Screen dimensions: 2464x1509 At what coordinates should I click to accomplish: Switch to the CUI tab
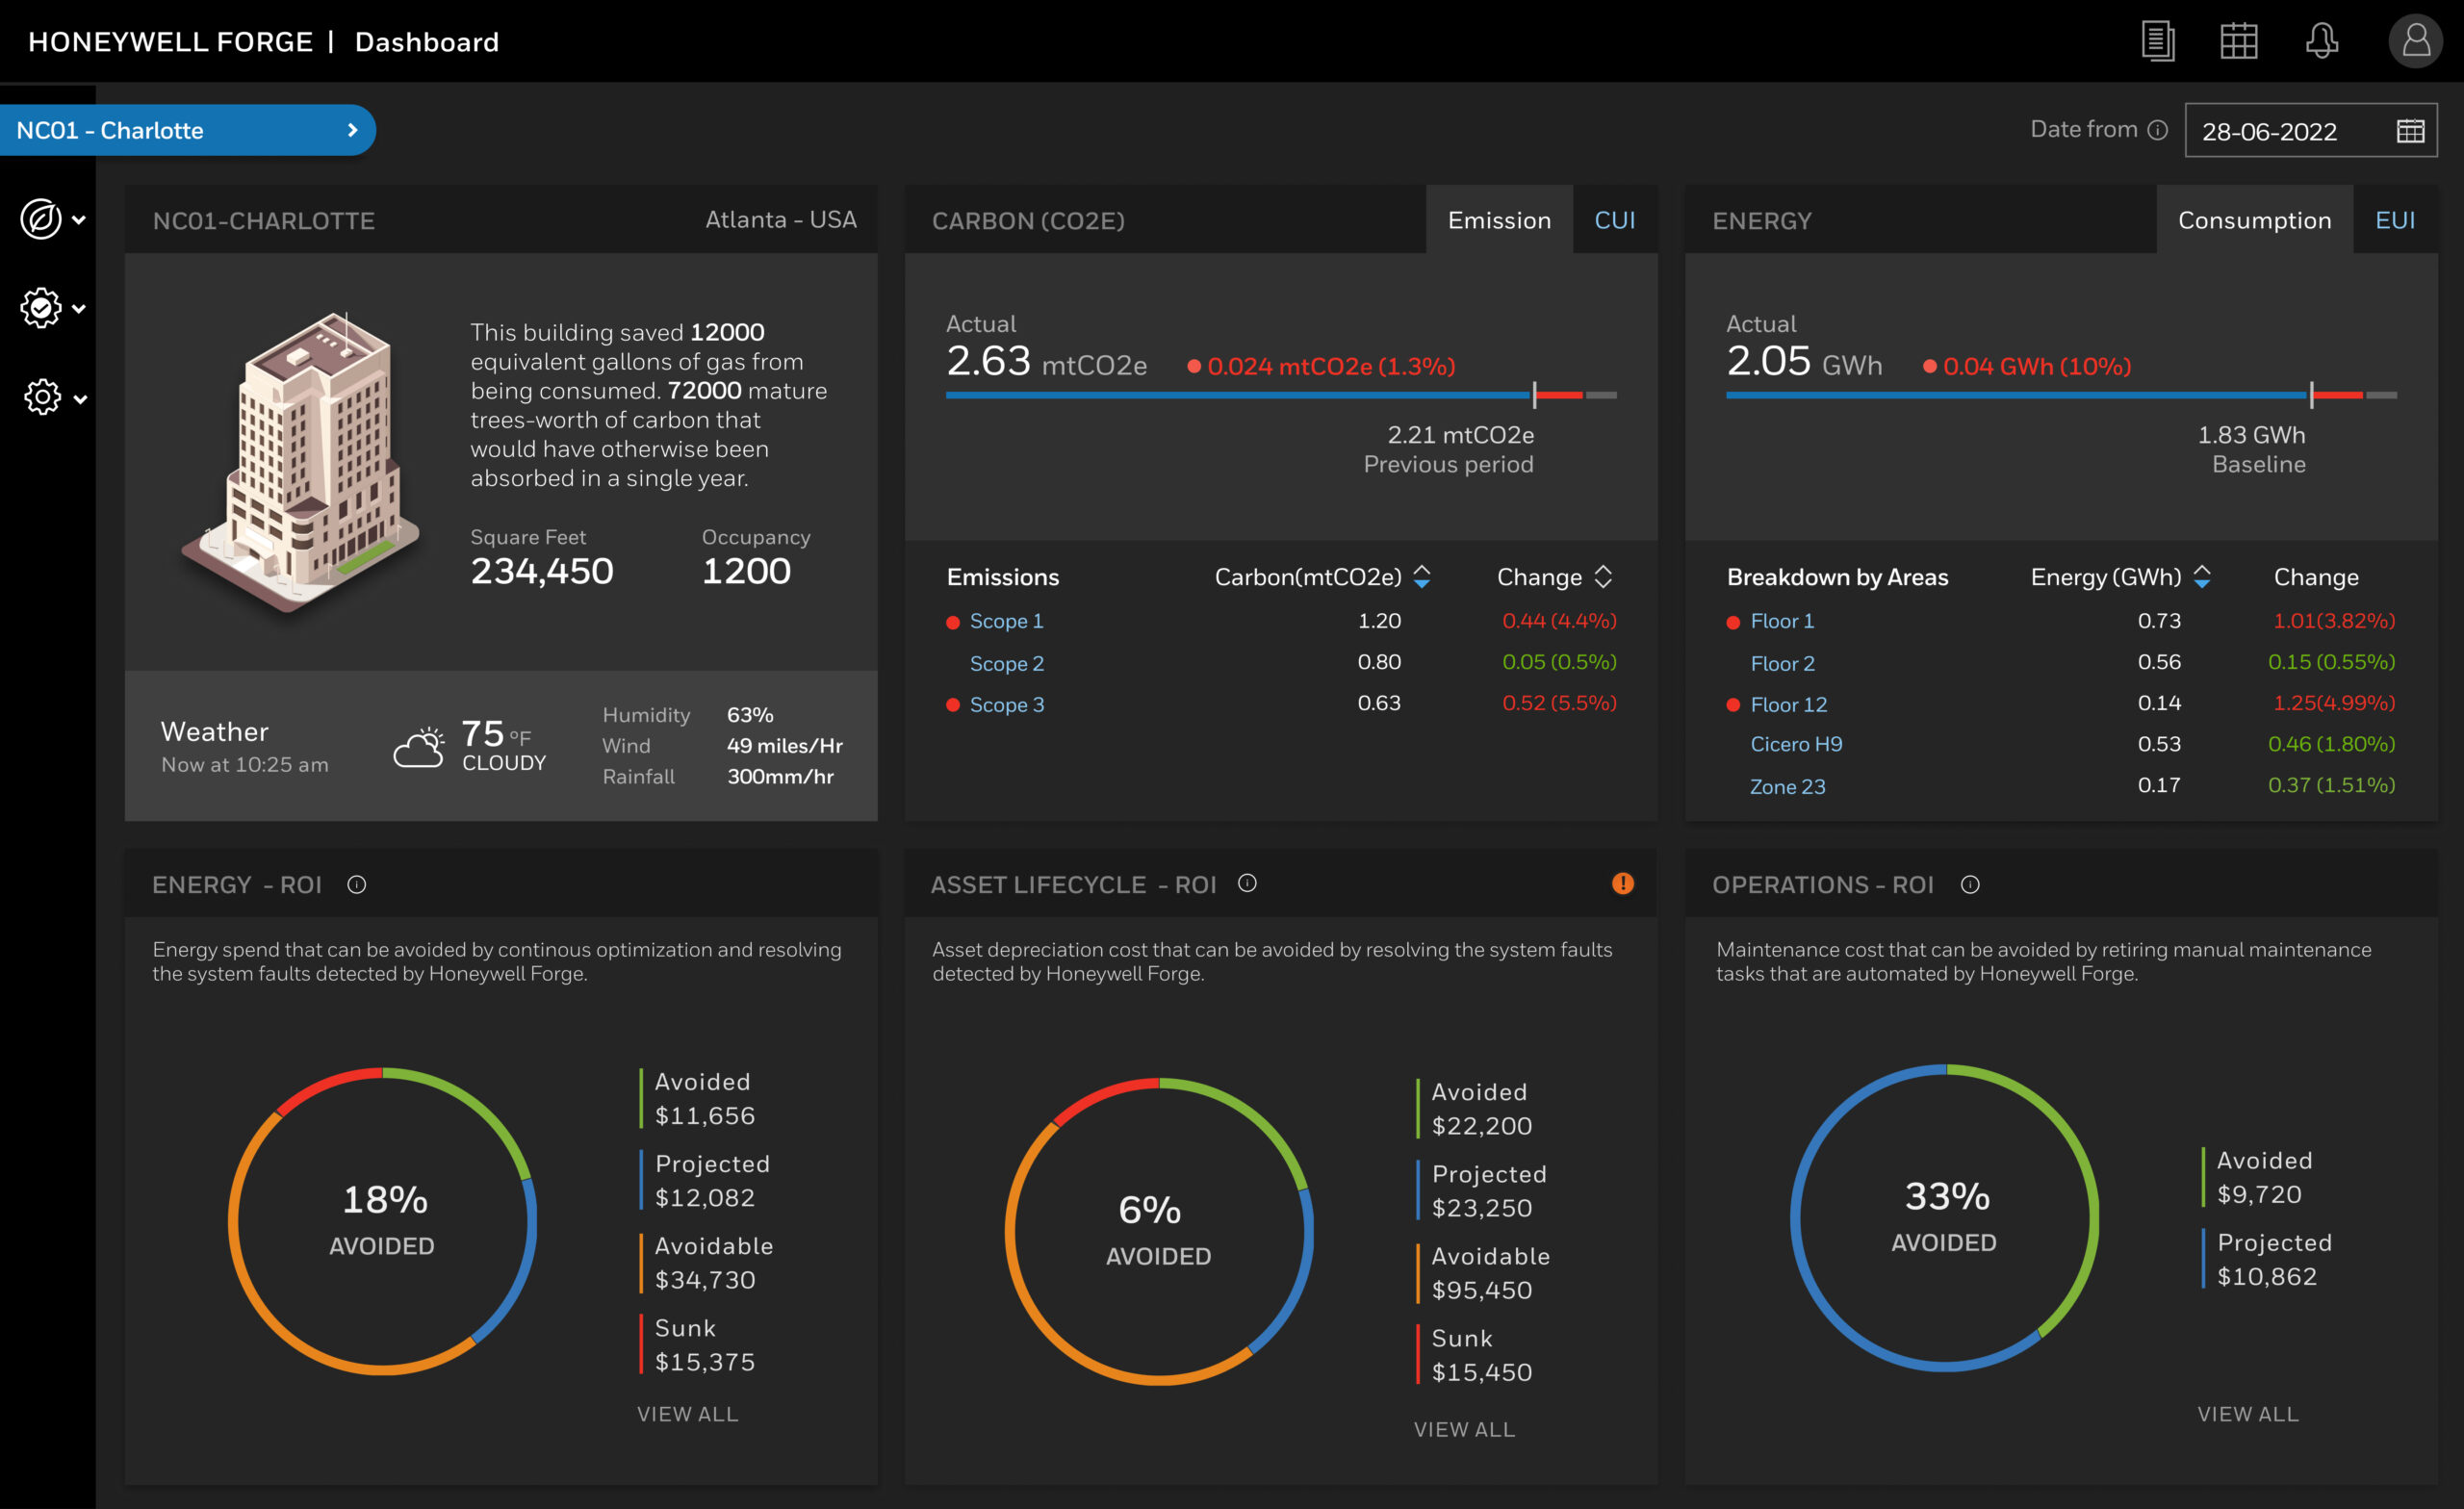point(1614,220)
